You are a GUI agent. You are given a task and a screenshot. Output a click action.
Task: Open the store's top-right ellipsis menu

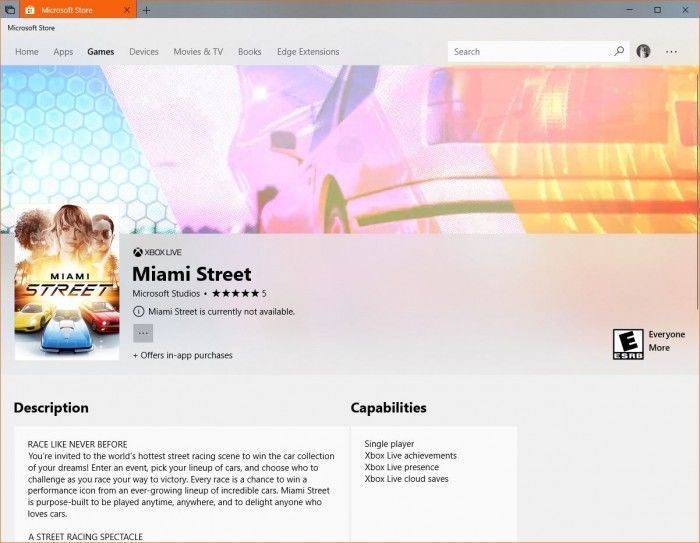click(672, 52)
